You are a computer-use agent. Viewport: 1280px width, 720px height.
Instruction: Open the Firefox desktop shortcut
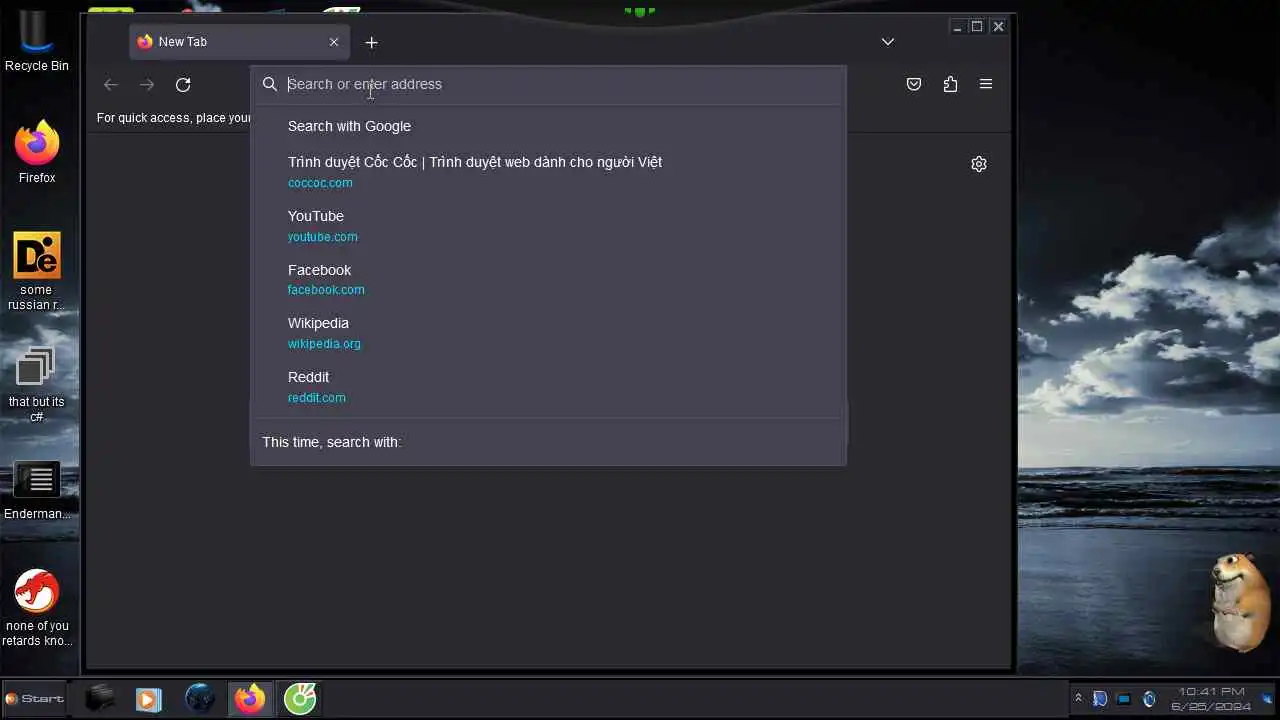(37, 152)
